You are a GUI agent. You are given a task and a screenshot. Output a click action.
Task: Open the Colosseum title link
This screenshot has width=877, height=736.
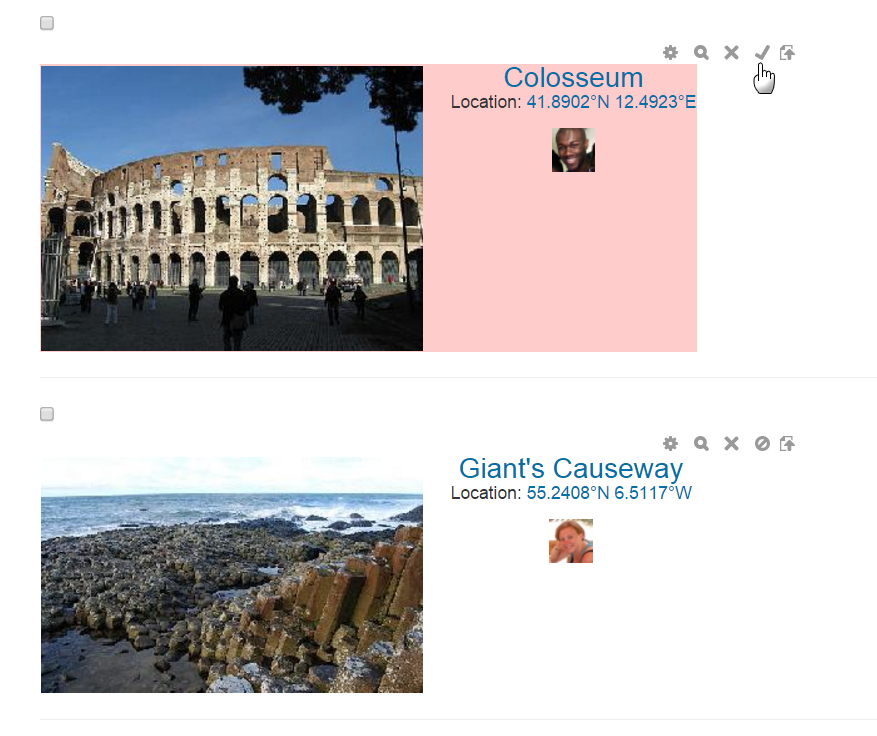pyautogui.click(x=573, y=78)
